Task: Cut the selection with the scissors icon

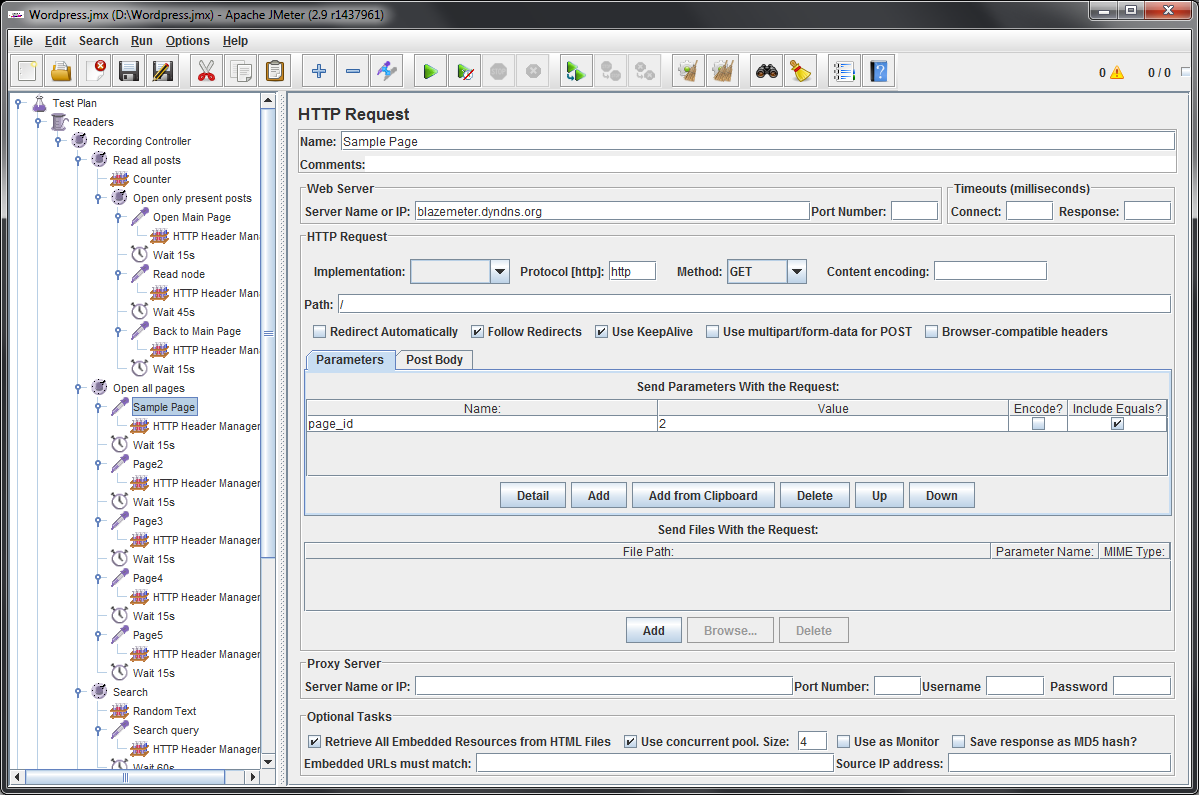Action: (x=206, y=71)
